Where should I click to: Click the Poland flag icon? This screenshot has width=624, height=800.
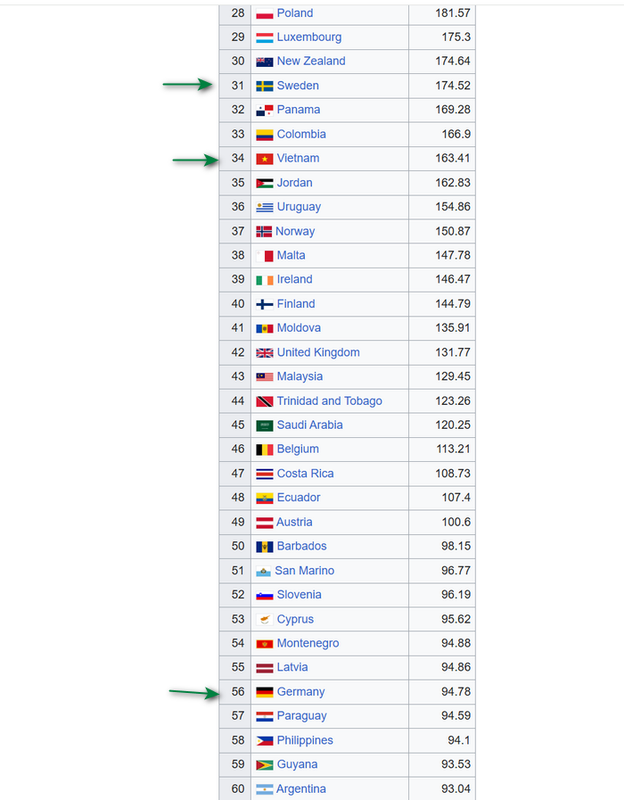coord(264,14)
